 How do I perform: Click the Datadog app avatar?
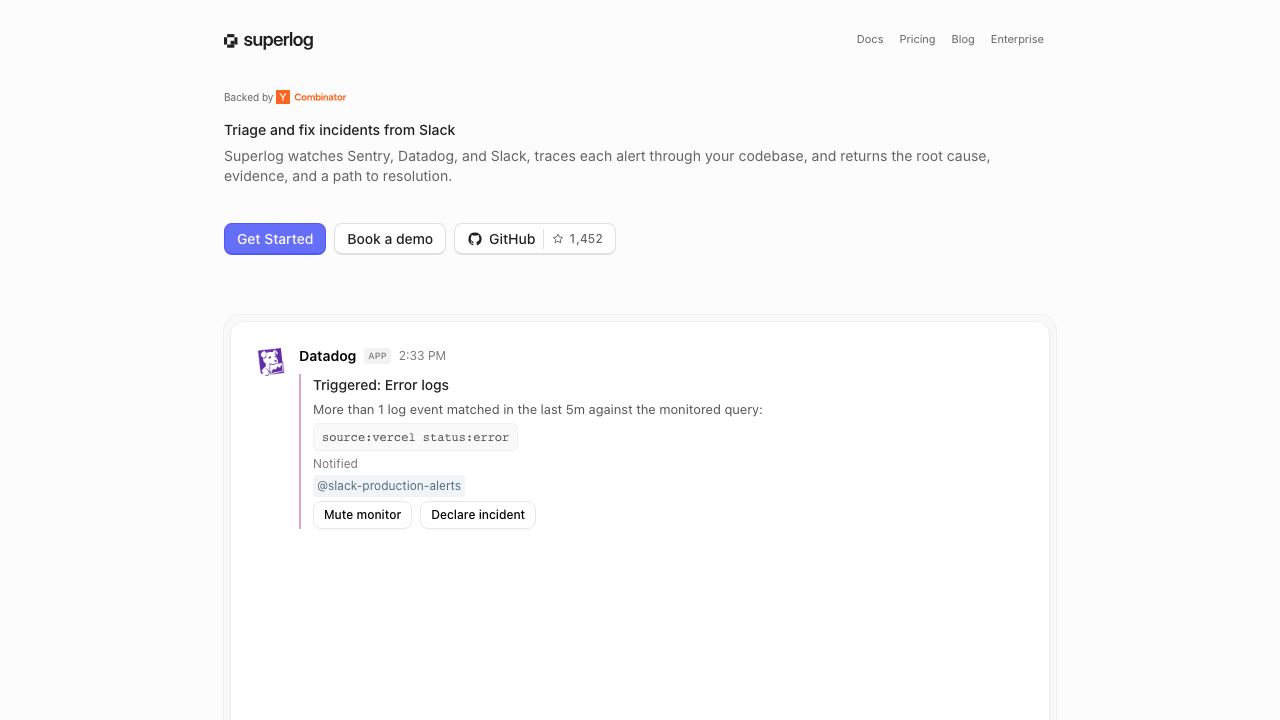click(271, 361)
